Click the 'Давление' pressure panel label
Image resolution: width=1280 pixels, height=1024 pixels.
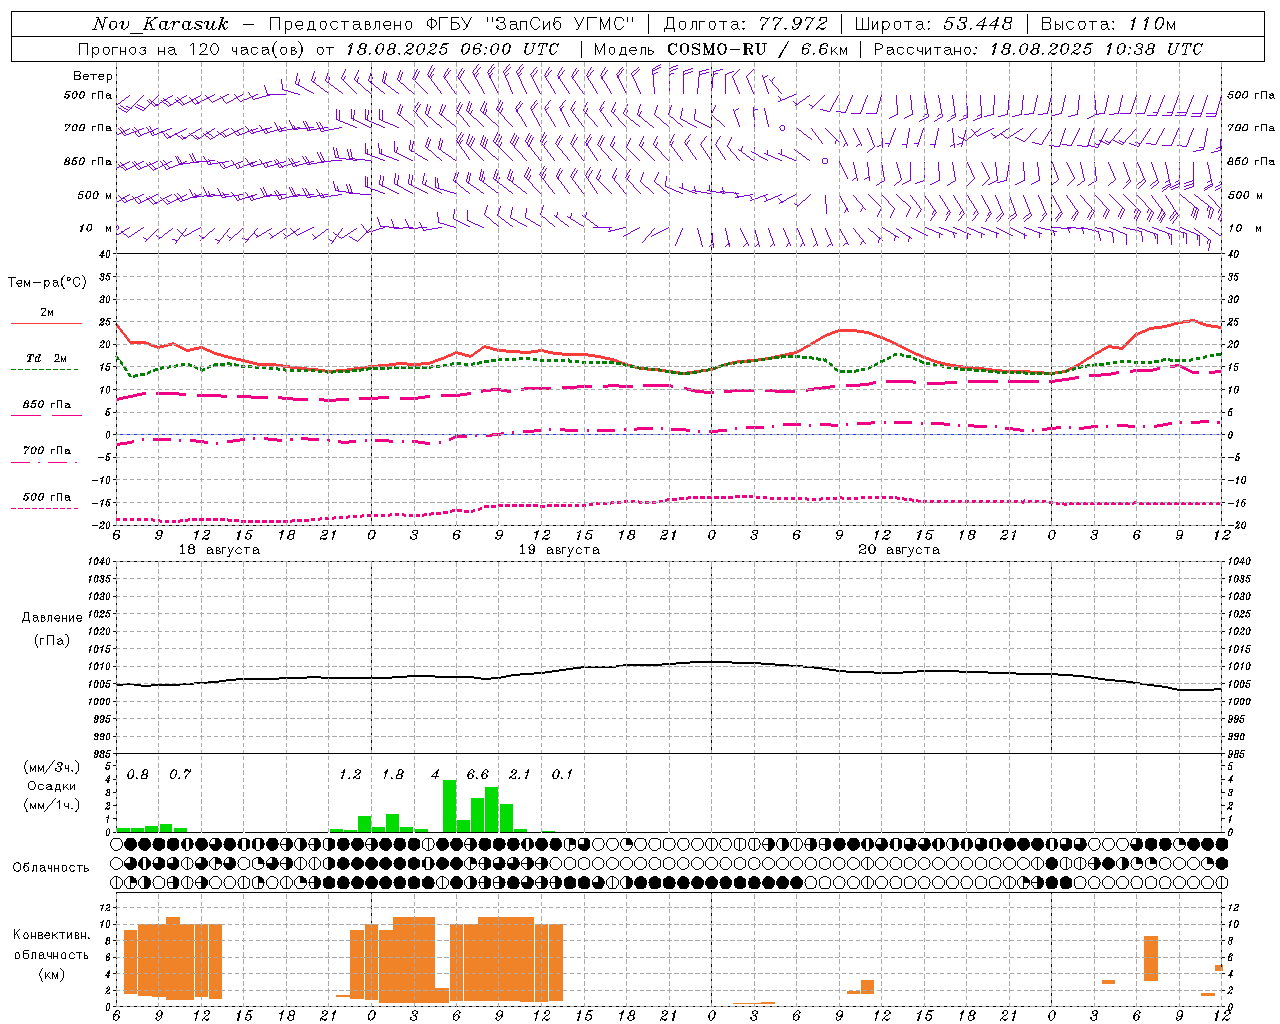(x=52, y=618)
